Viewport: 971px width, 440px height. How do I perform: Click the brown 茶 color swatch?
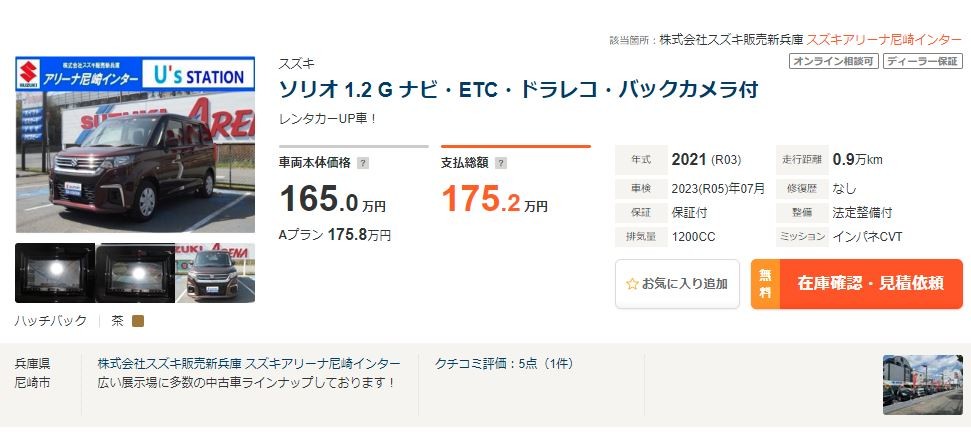click(138, 321)
